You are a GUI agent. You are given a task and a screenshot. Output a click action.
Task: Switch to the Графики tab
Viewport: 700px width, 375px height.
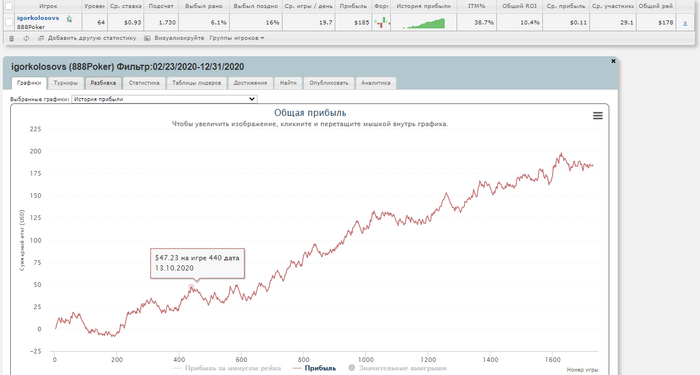pos(29,83)
